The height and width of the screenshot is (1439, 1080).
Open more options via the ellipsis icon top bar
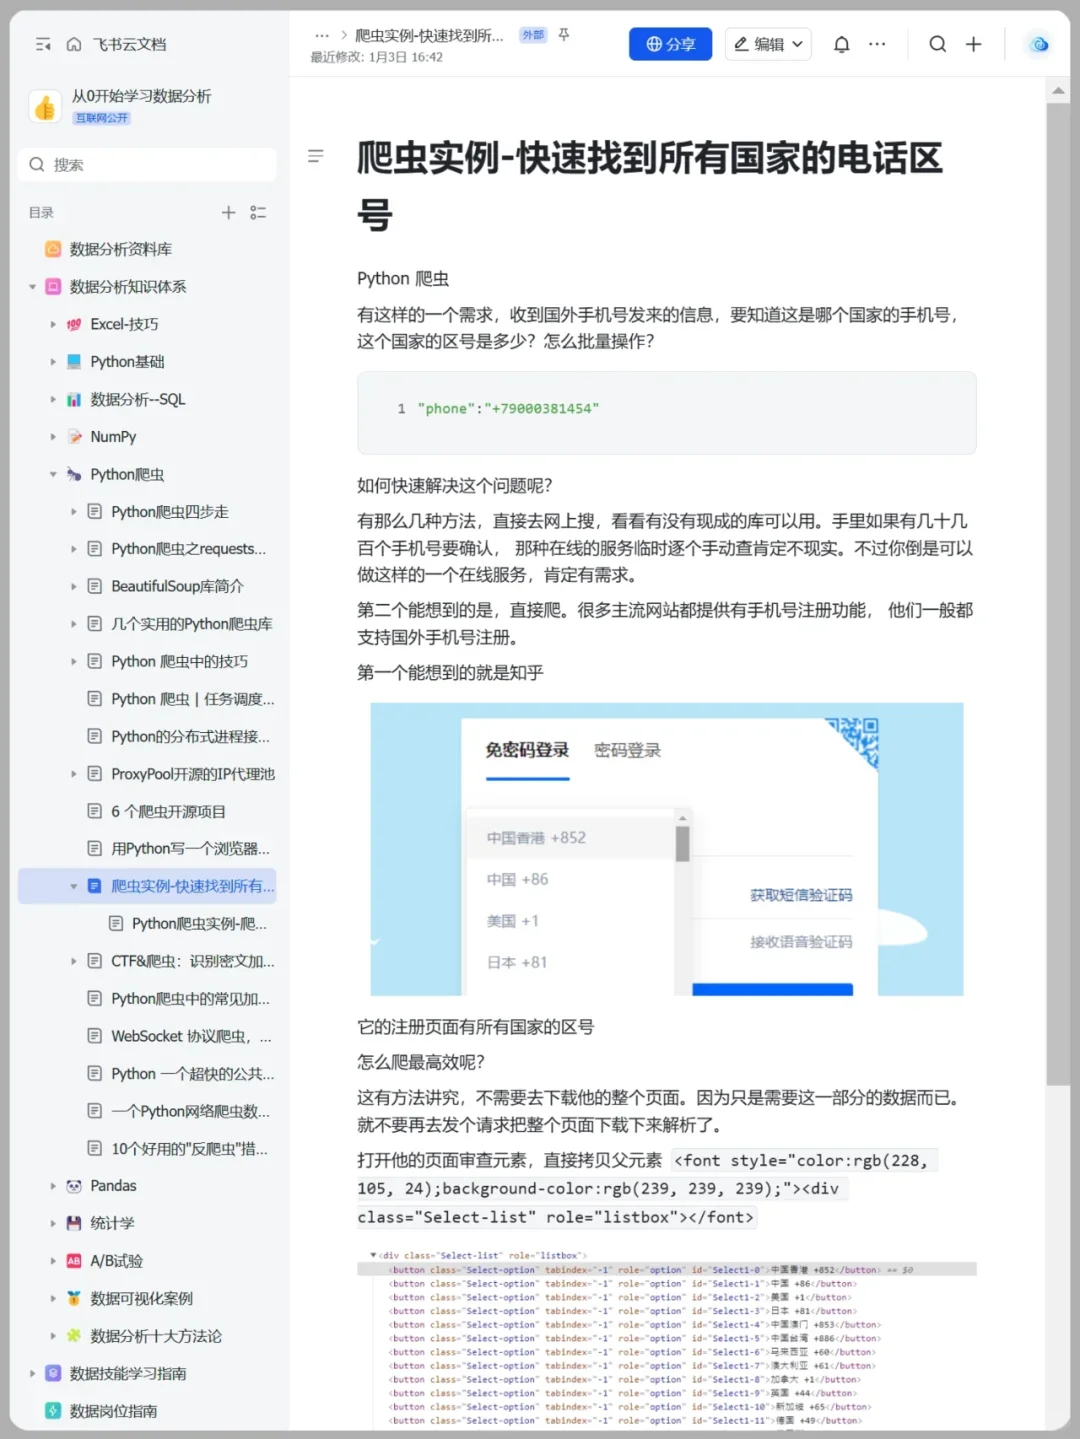click(877, 44)
